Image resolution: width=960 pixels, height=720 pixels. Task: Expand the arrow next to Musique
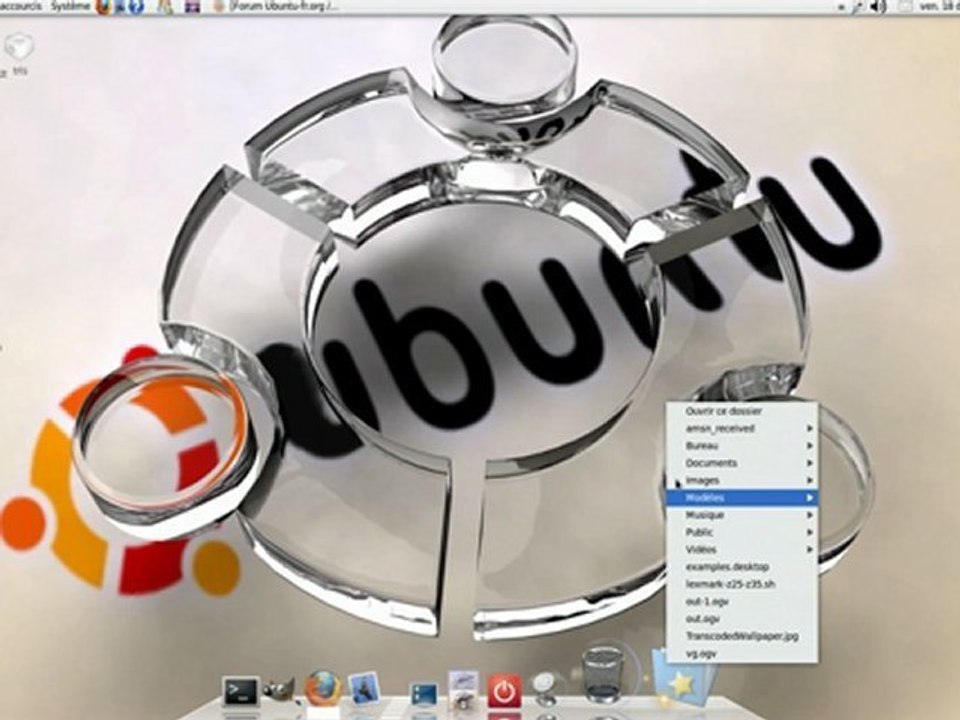tap(809, 515)
